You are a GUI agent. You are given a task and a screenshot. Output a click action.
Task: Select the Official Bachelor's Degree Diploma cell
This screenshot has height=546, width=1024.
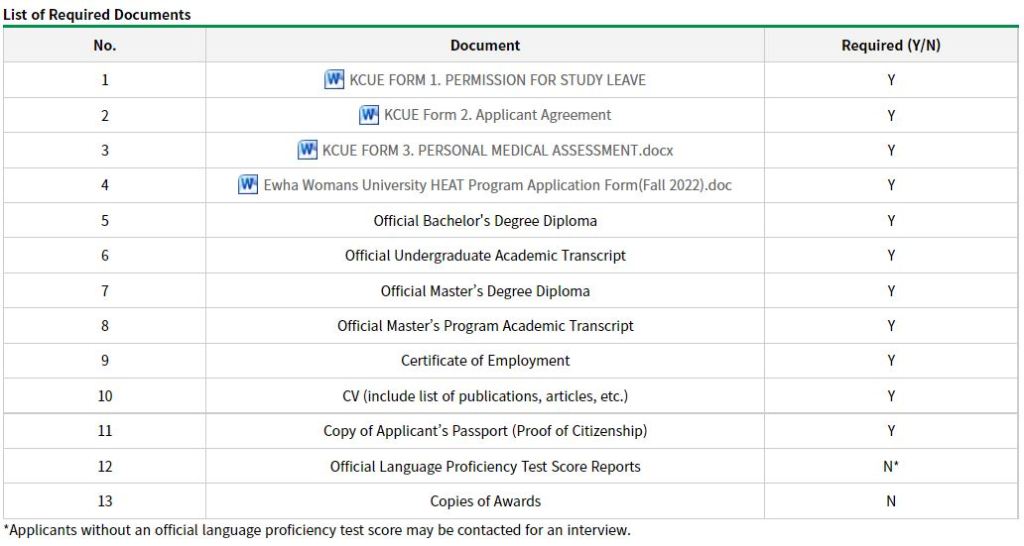[x=485, y=221]
